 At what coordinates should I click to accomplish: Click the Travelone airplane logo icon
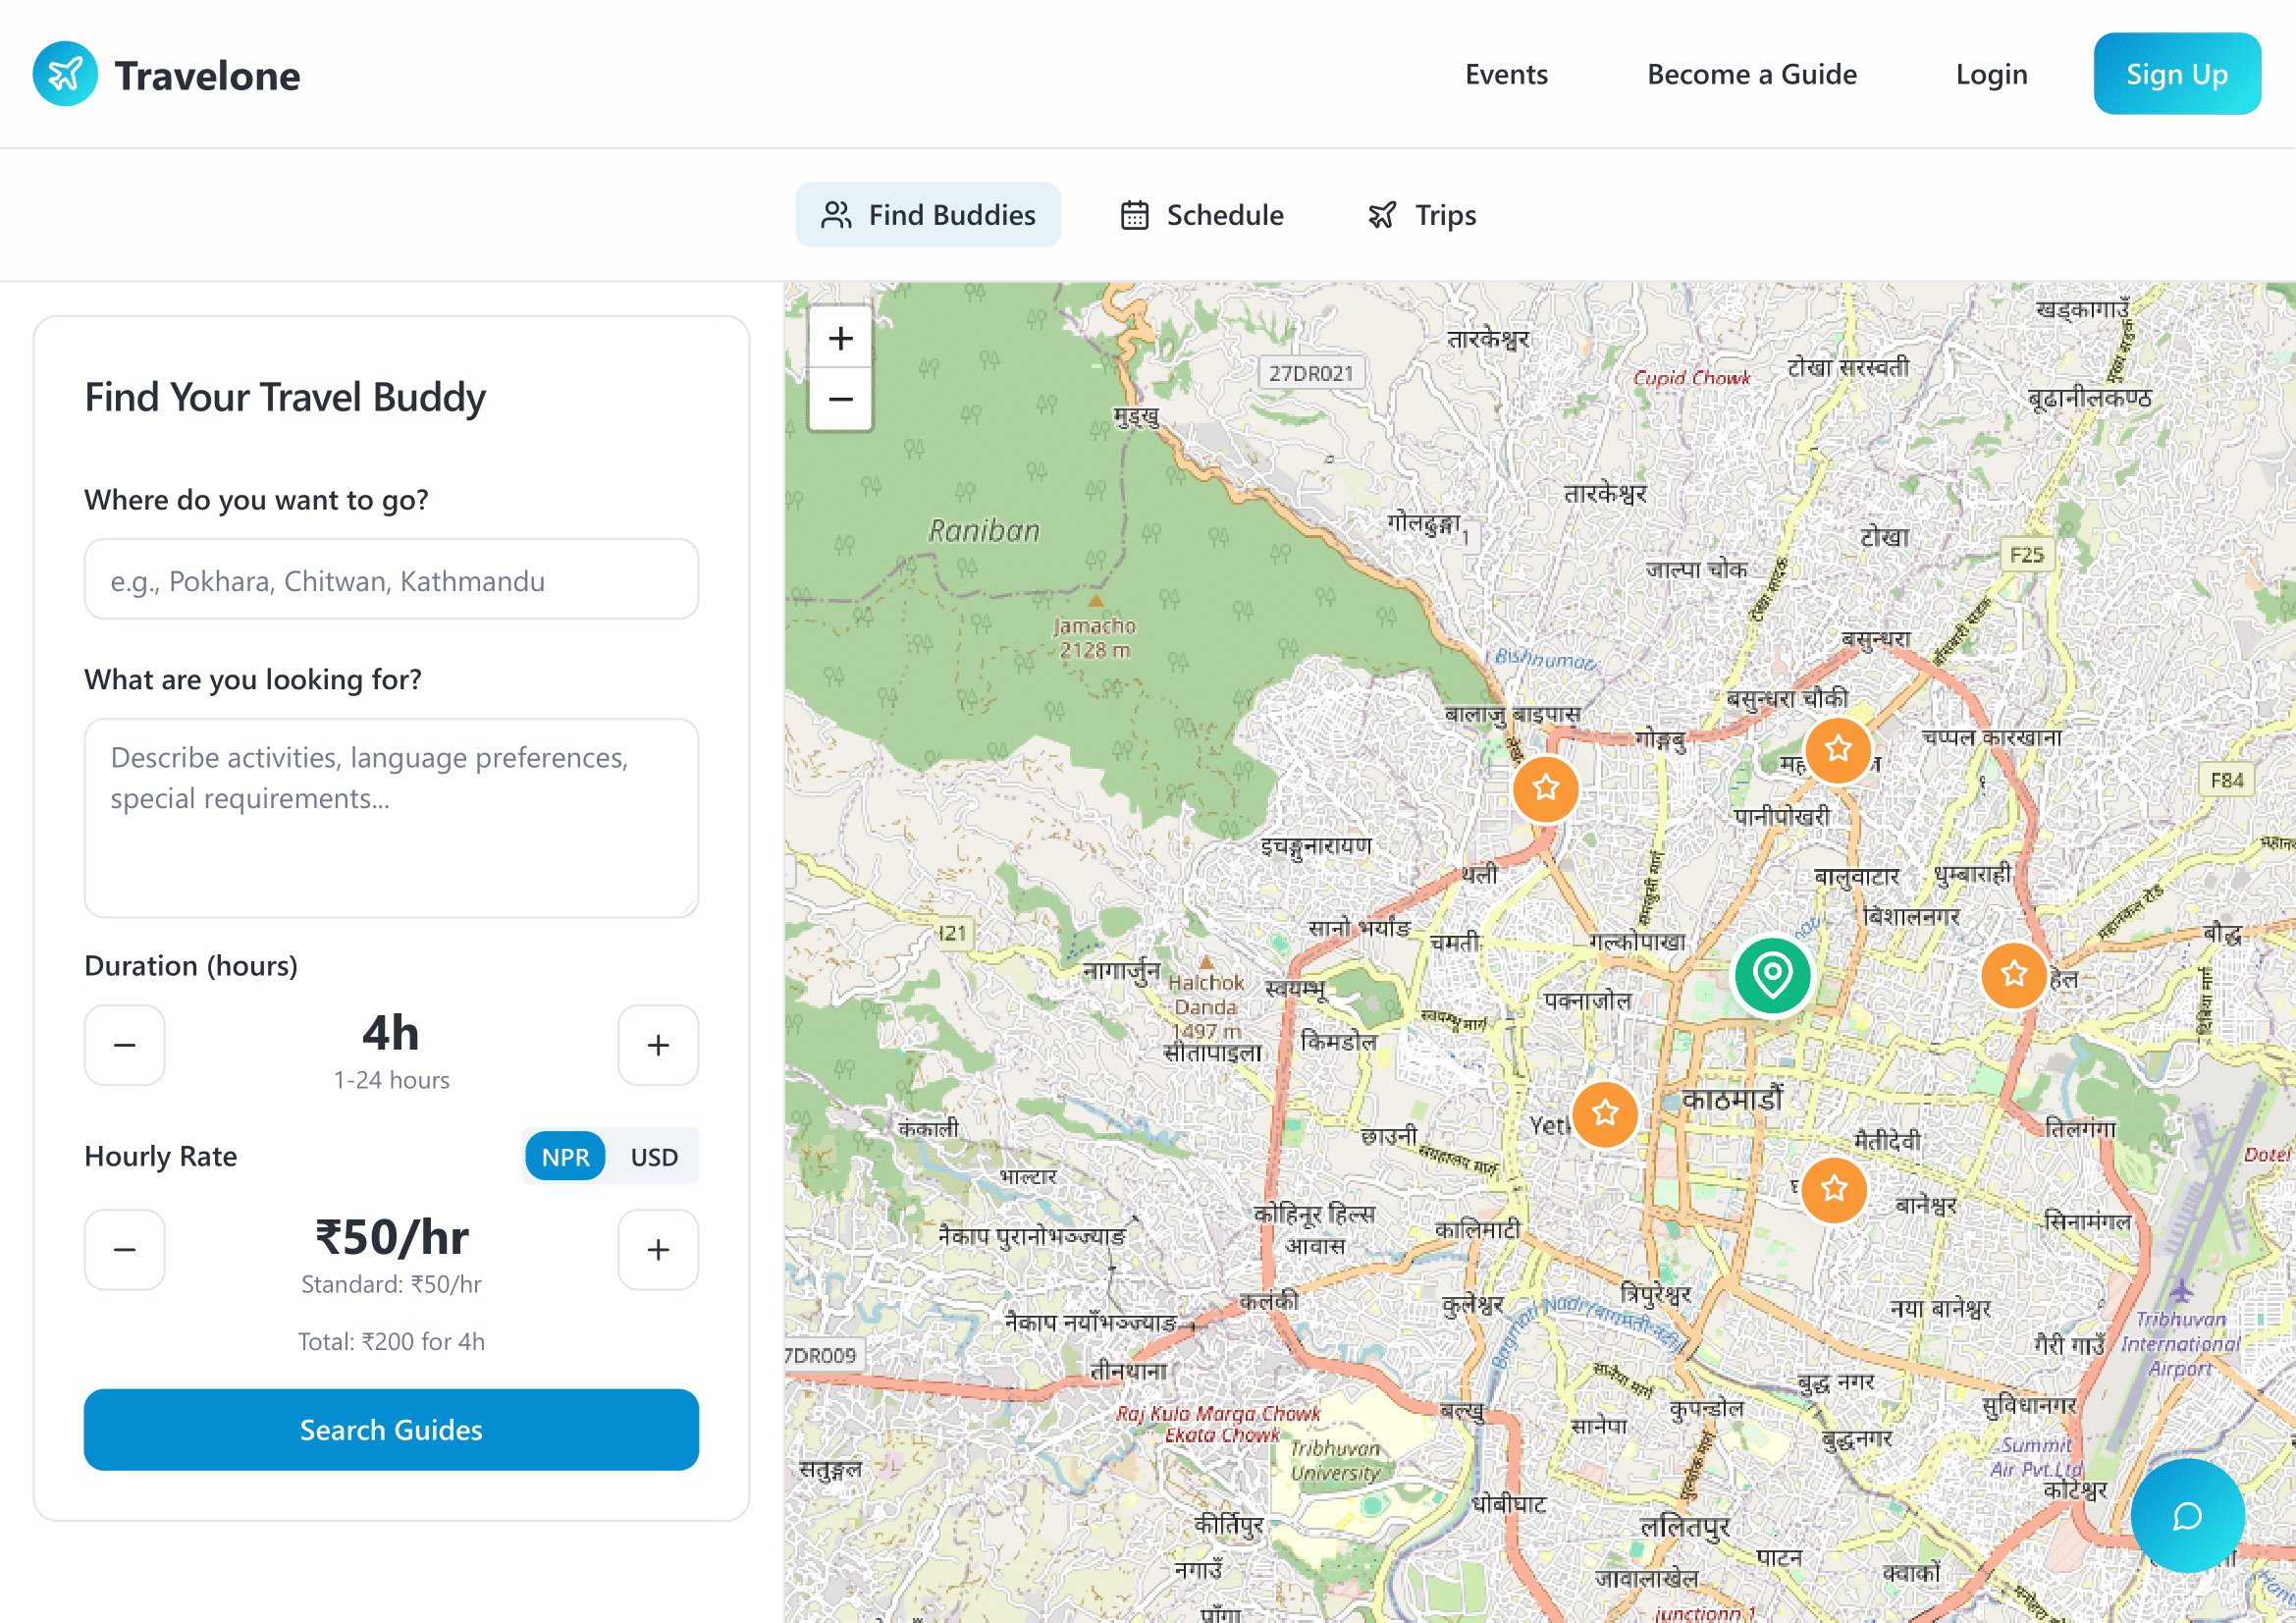tap(65, 74)
